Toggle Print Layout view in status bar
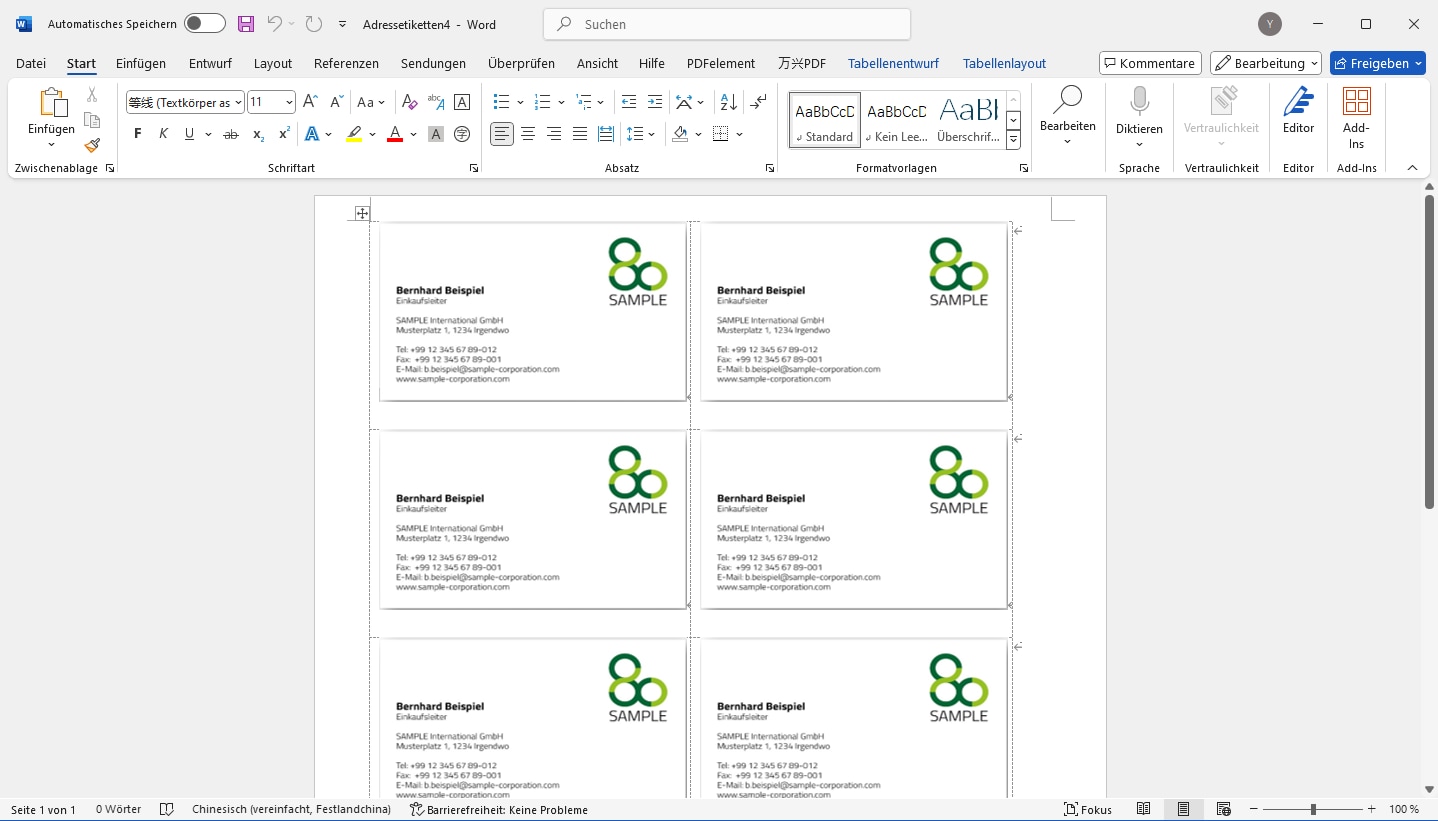 (x=1183, y=809)
